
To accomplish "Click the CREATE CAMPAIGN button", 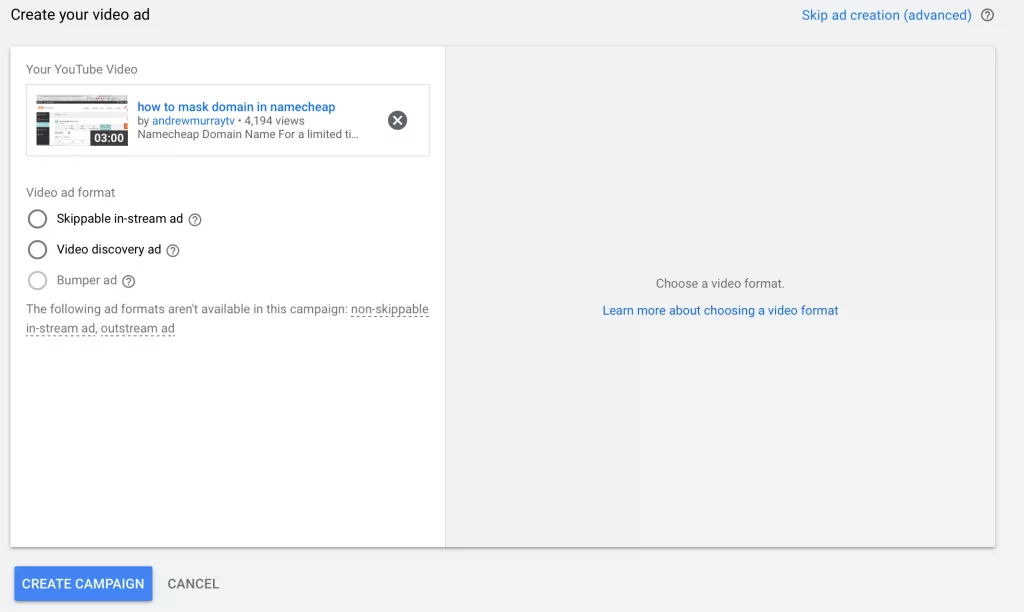I will 83,583.
